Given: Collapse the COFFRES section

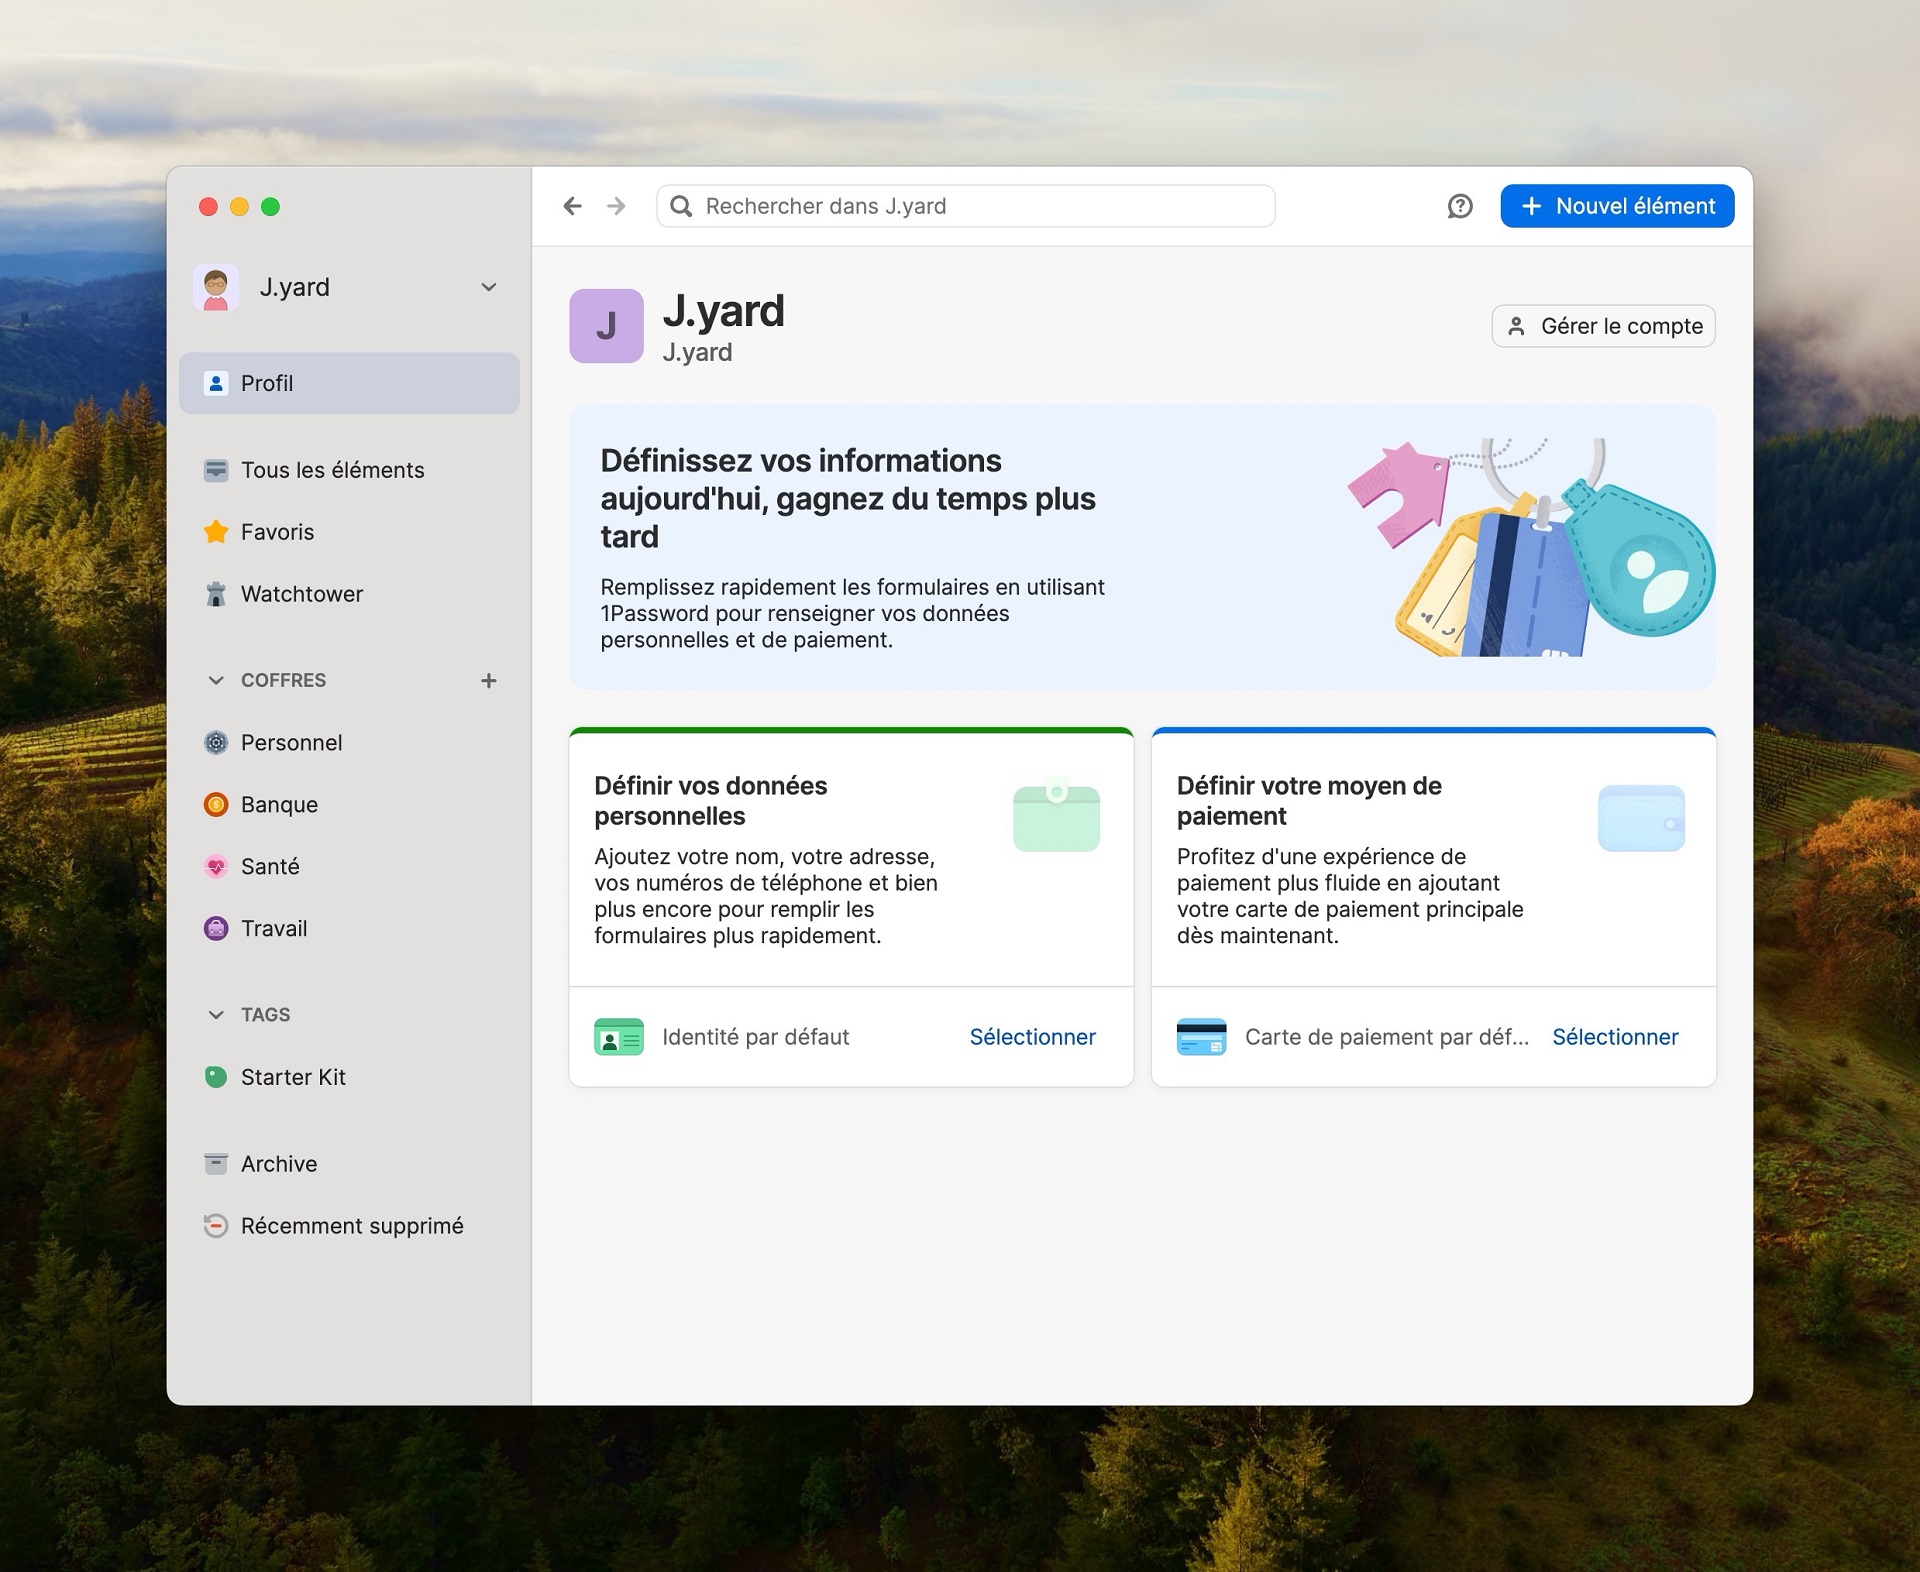Looking at the screenshot, I should pyautogui.click(x=216, y=681).
